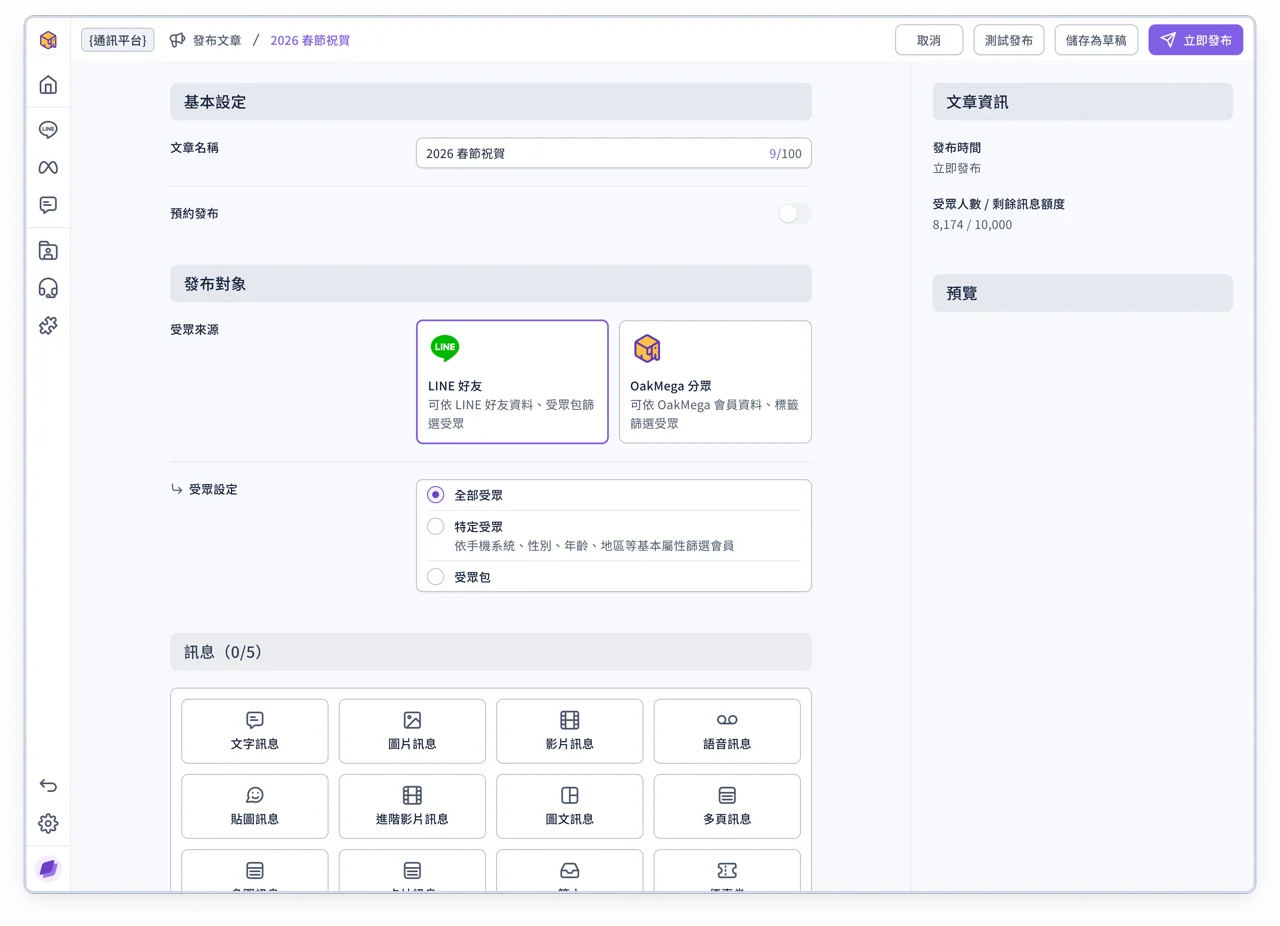Viewport: 1280px width, 926px height.
Task: Add a 進階影片訊息 advanced video message
Action: pyautogui.click(x=412, y=806)
